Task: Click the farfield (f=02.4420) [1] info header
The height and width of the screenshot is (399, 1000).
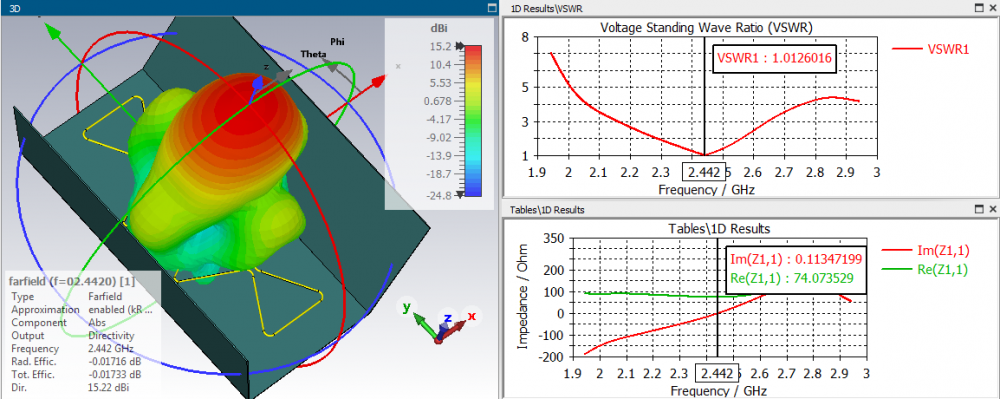Action: tap(71, 281)
